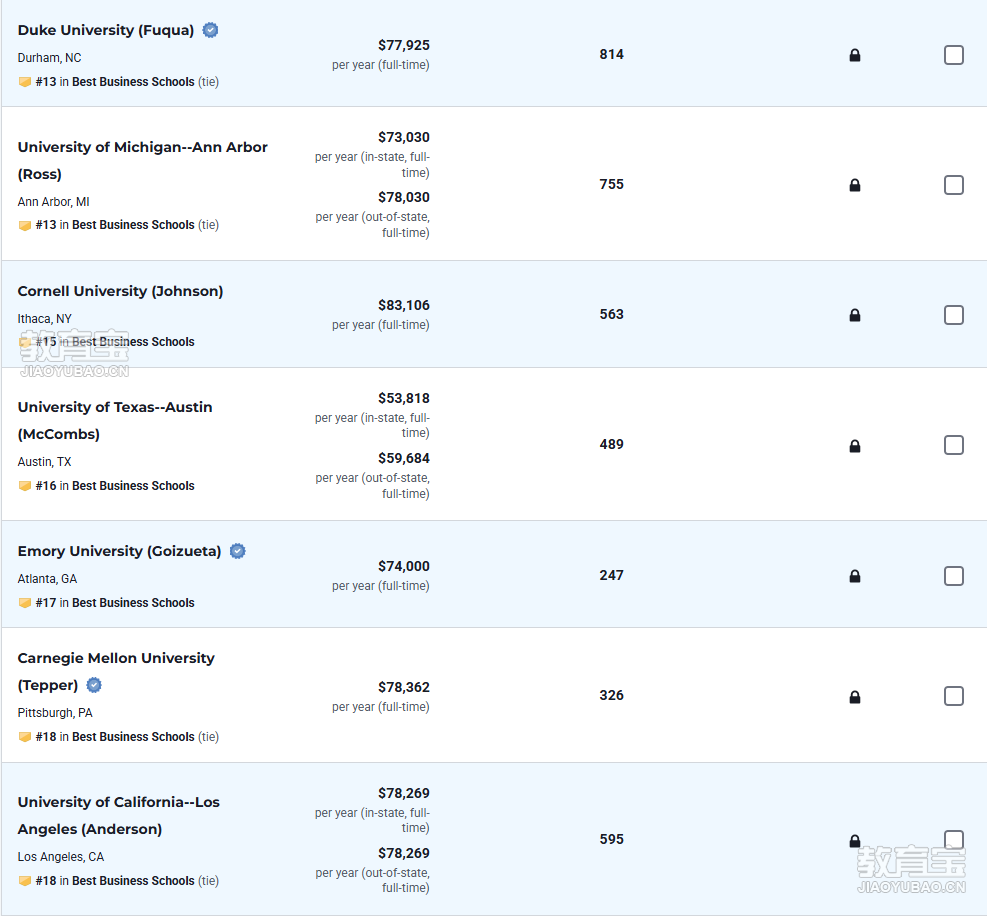Tick the Cornell Johnson compare checkbox
The width and height of the screenshot is (987, 916).
pyautogui.click(x=953, y=315)
